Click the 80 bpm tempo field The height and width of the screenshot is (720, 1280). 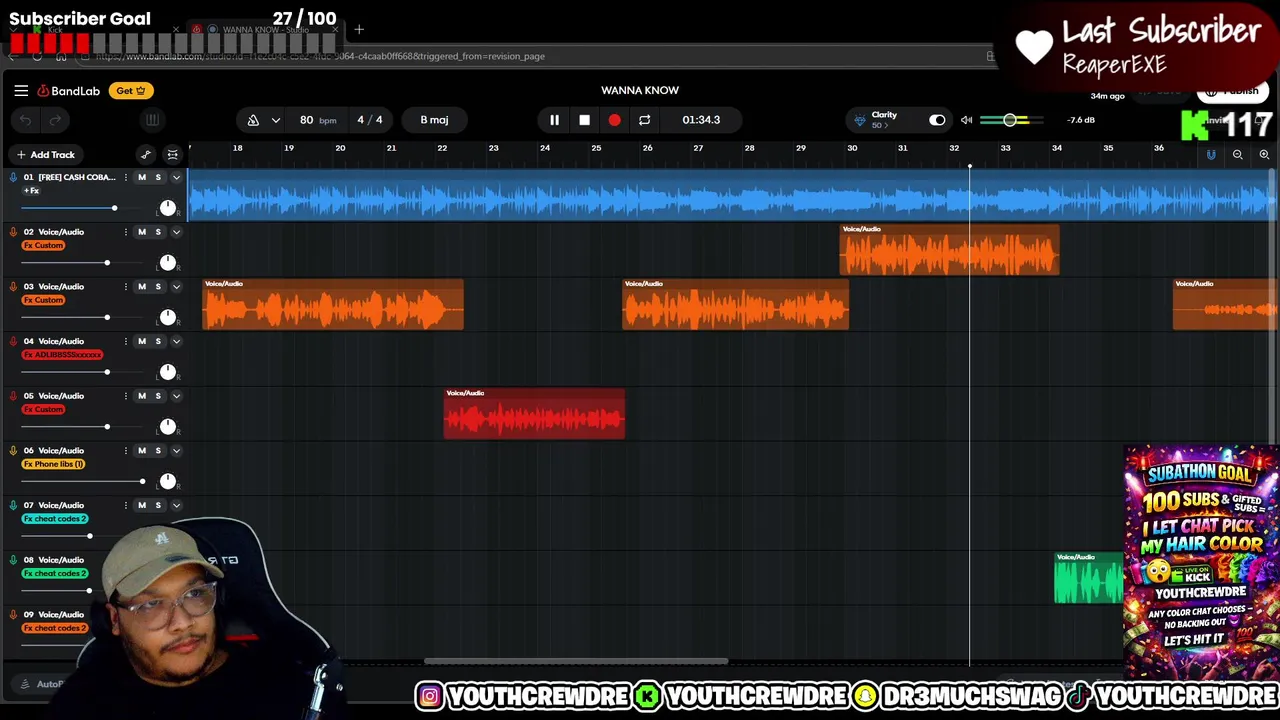(317, 120)
